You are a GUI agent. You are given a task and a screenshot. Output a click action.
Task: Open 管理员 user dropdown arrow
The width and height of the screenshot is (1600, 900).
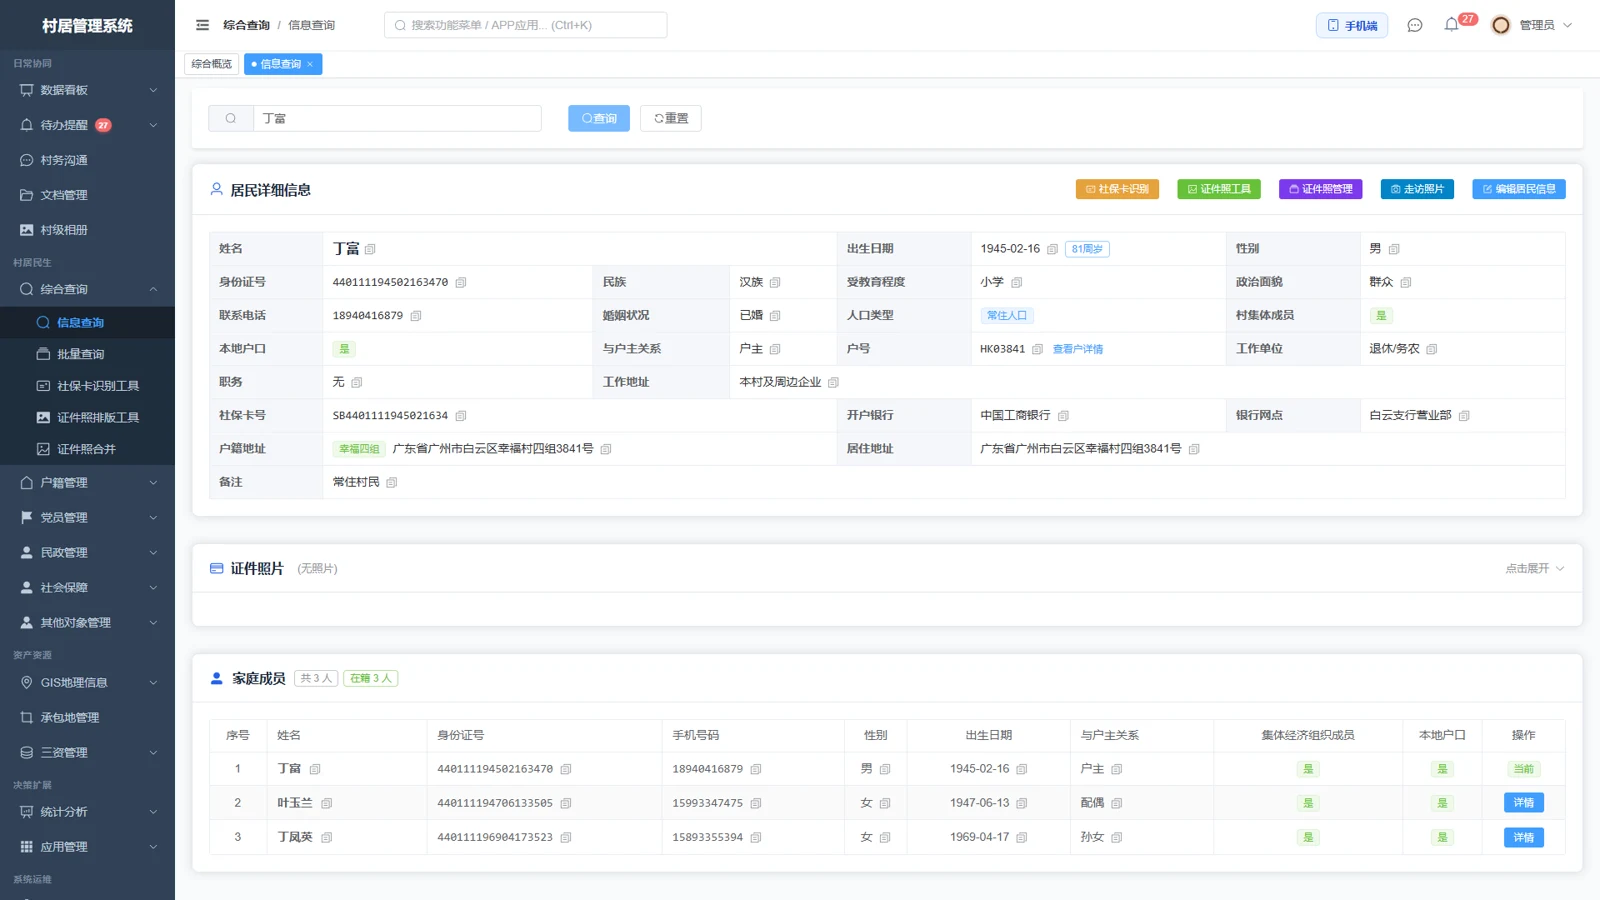point(1567,25)
